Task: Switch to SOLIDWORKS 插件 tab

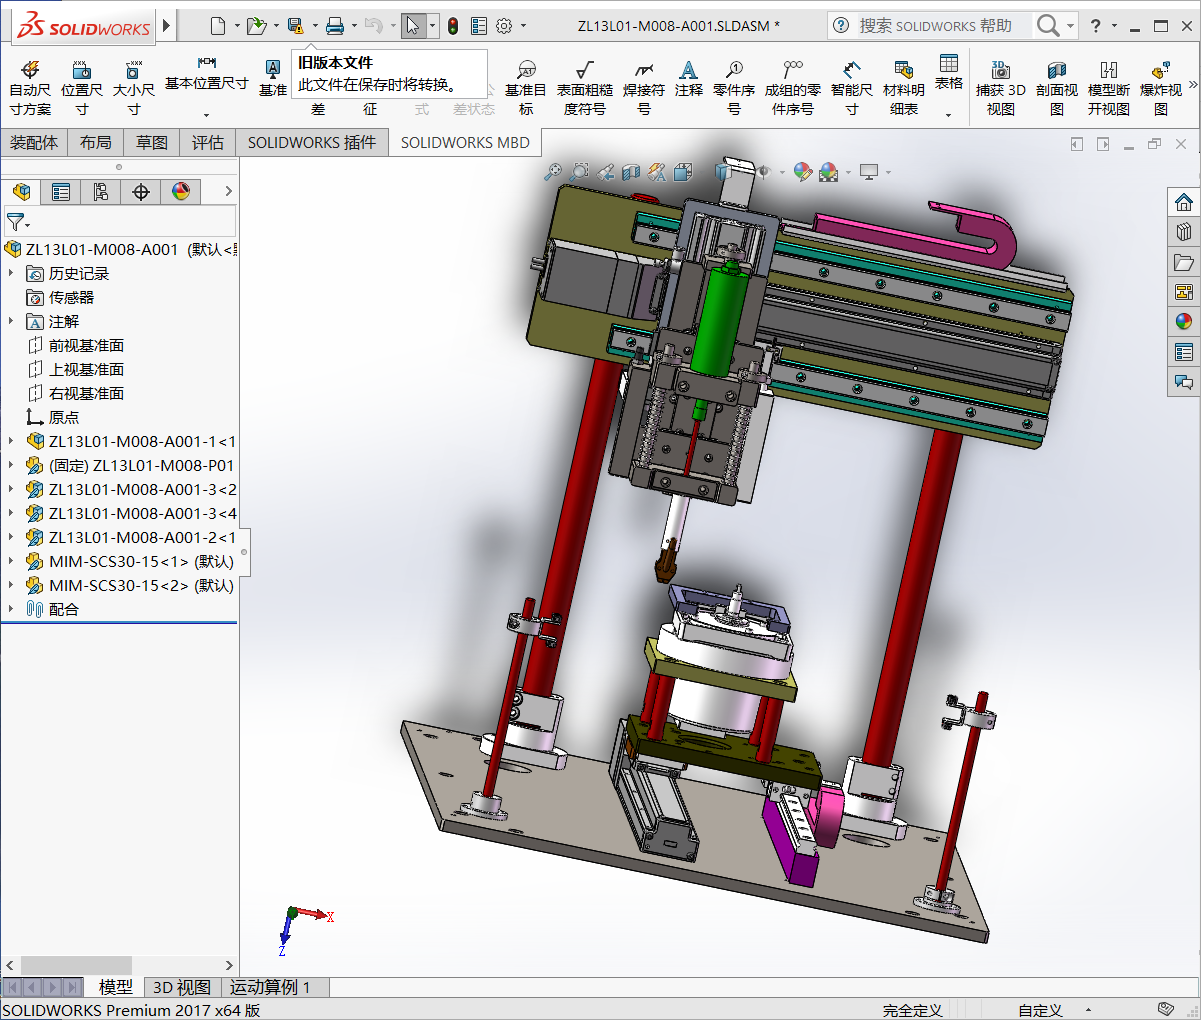Action: (312, 143)
